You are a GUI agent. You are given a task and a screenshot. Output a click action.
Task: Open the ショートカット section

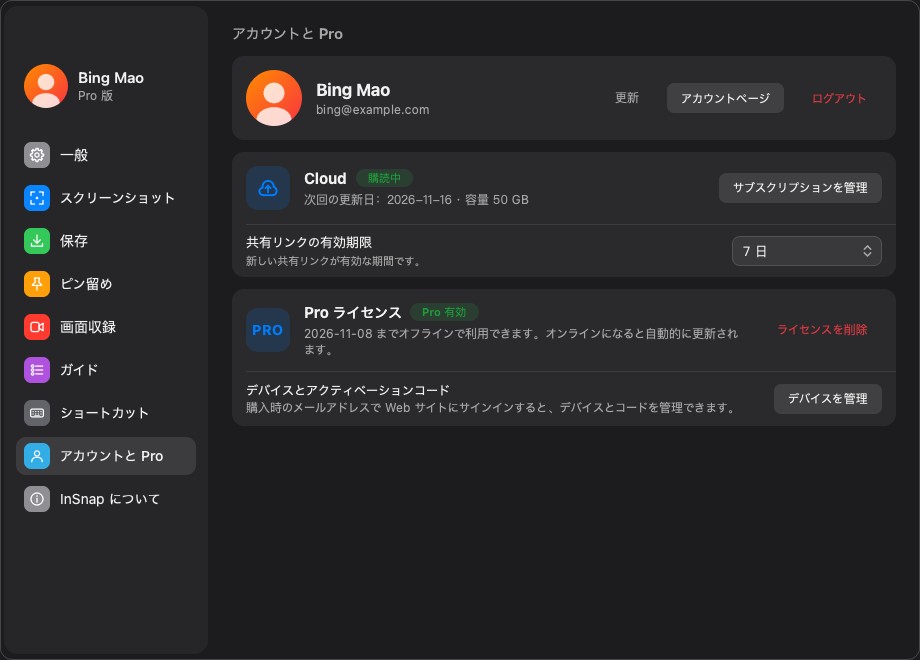[106, 413]
